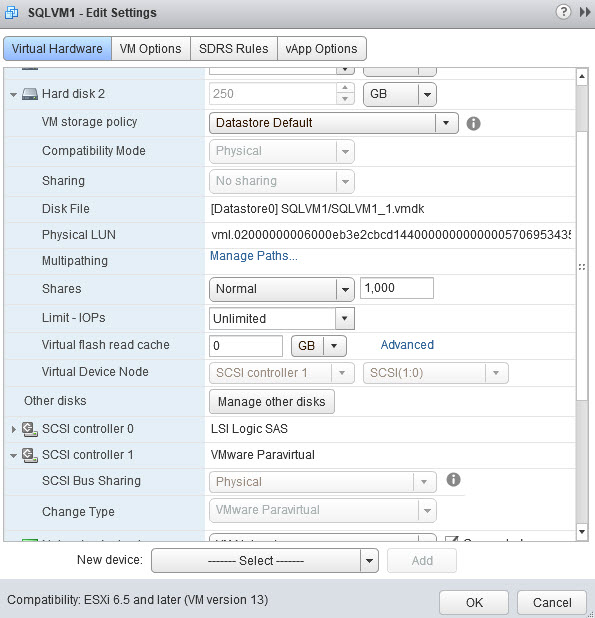Click the LSI Logic SAS controller type text

point(249,429)
